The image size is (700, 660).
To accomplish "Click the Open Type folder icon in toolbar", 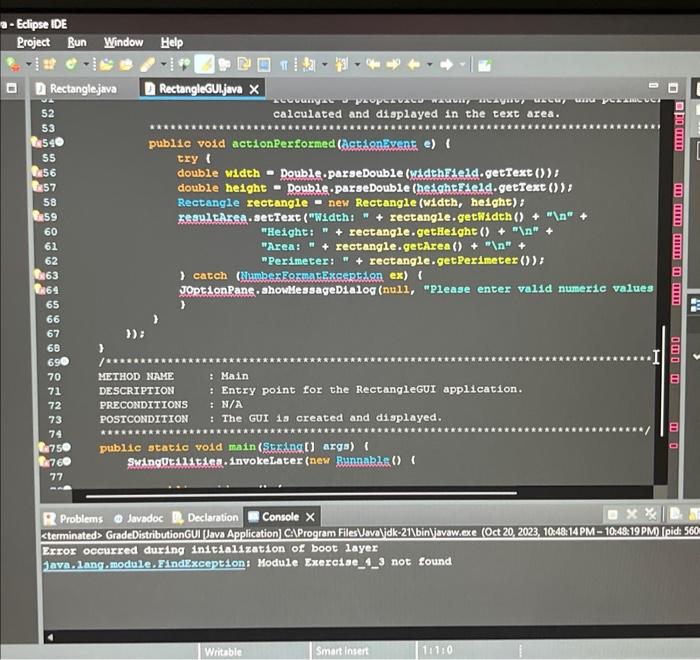I will point(106,65).
